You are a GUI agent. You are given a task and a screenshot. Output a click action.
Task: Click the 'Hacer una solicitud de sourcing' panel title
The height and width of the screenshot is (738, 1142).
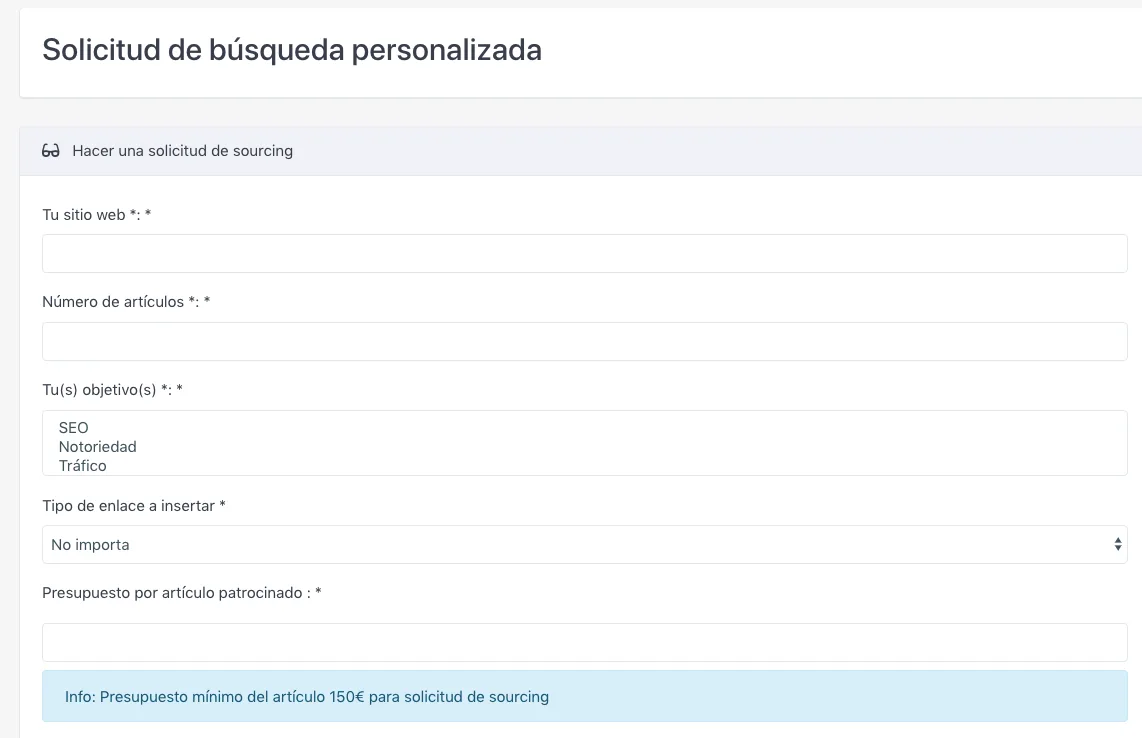coord(182,151)
